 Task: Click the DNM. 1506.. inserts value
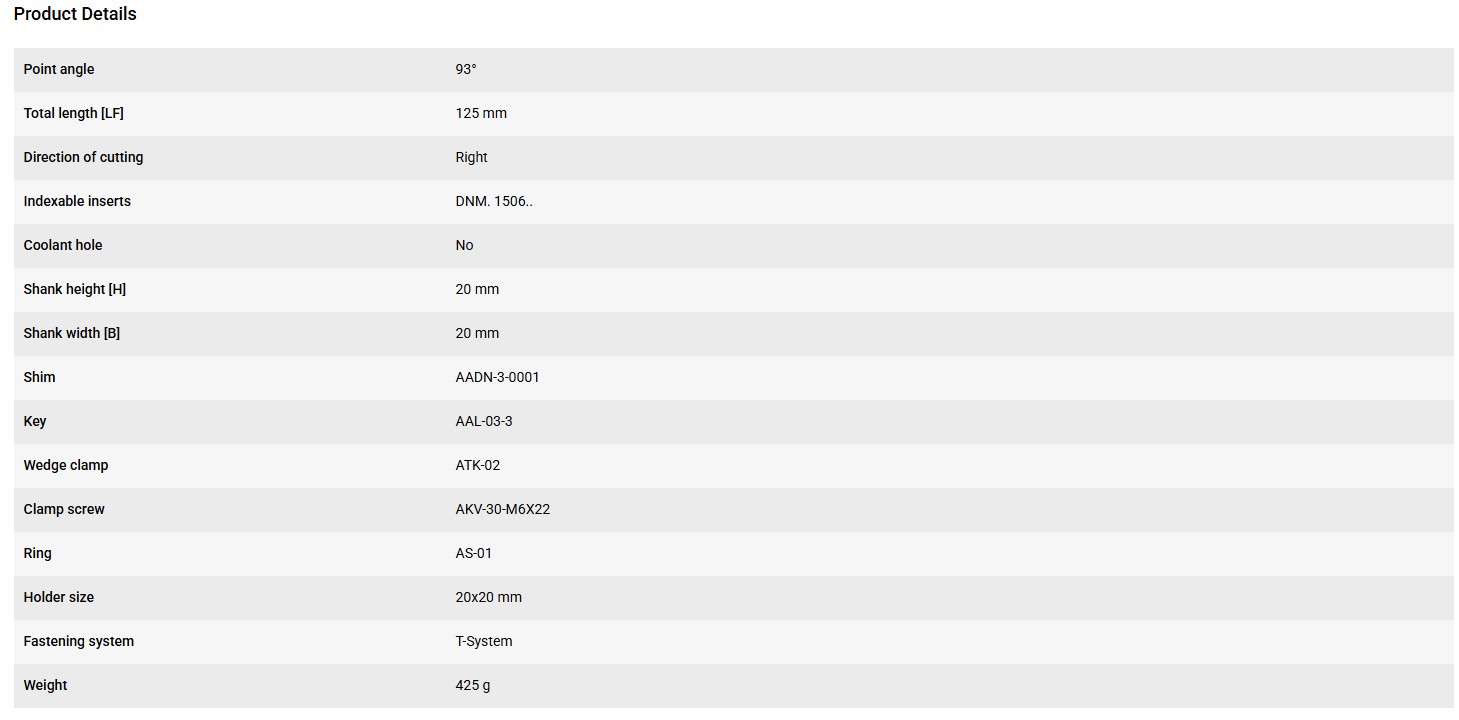[494, 201]
